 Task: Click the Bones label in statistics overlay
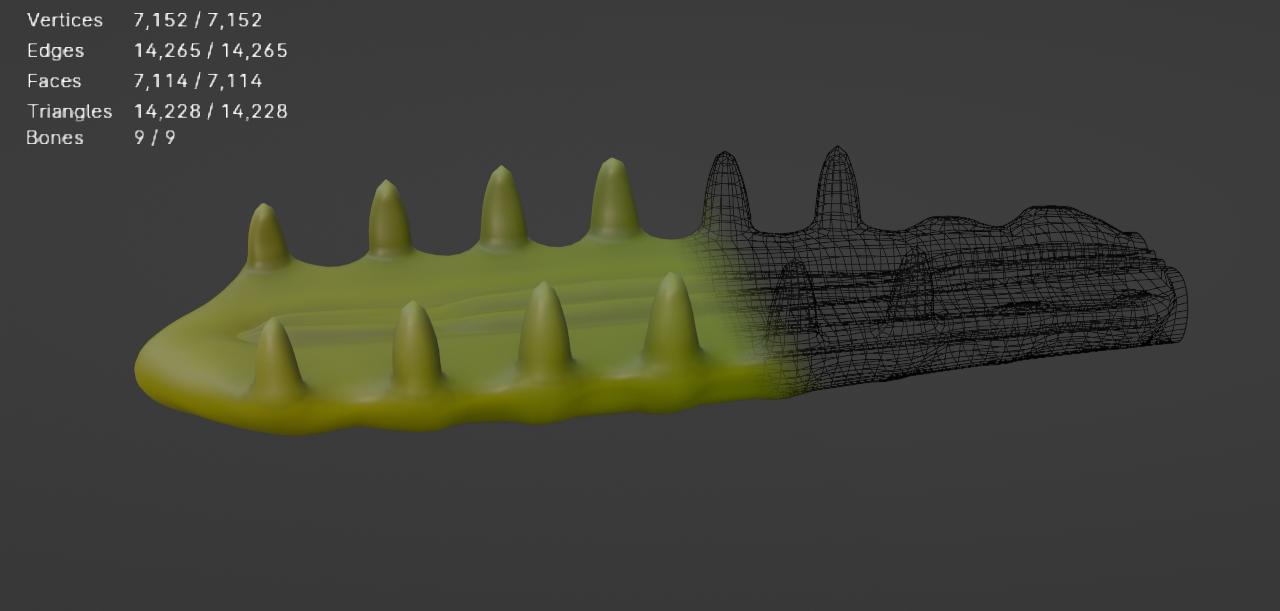[55, 138]
